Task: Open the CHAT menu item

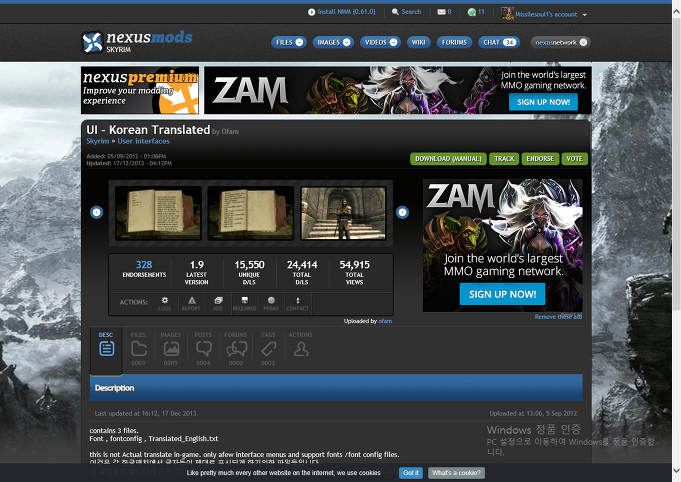Action: [x=499, y=42]
